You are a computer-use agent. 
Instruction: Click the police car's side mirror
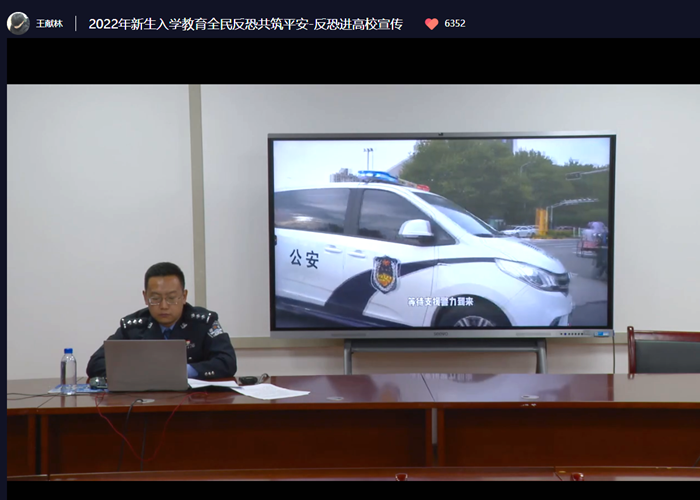click(416, 229)
